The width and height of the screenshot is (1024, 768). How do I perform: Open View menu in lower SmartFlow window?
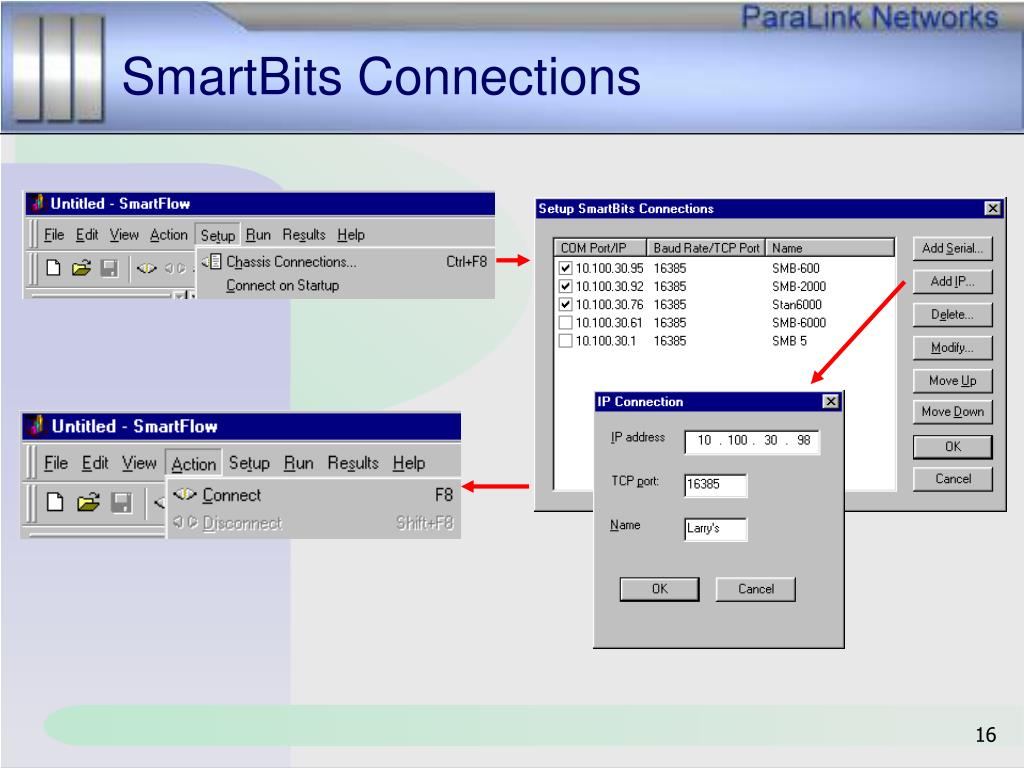click(139, 463)
